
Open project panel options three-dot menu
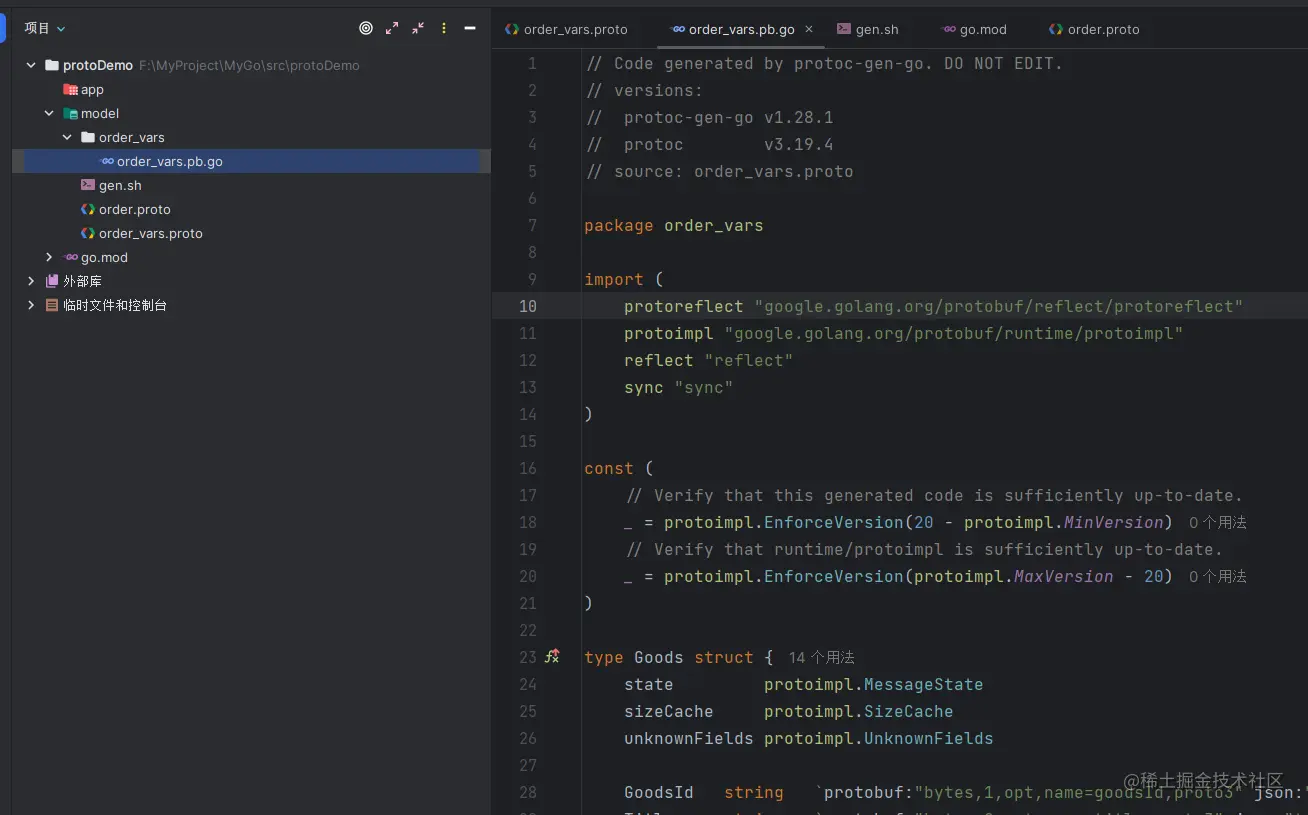[444, 29]
